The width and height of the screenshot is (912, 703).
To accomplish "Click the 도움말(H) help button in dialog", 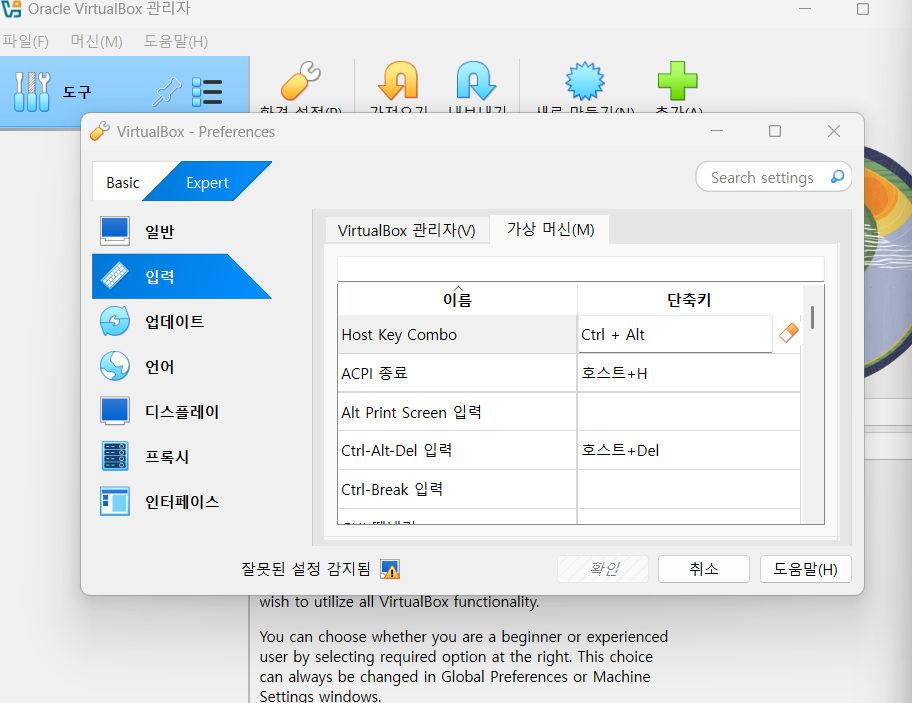I will pyautogui.click(x=806, y=569).
